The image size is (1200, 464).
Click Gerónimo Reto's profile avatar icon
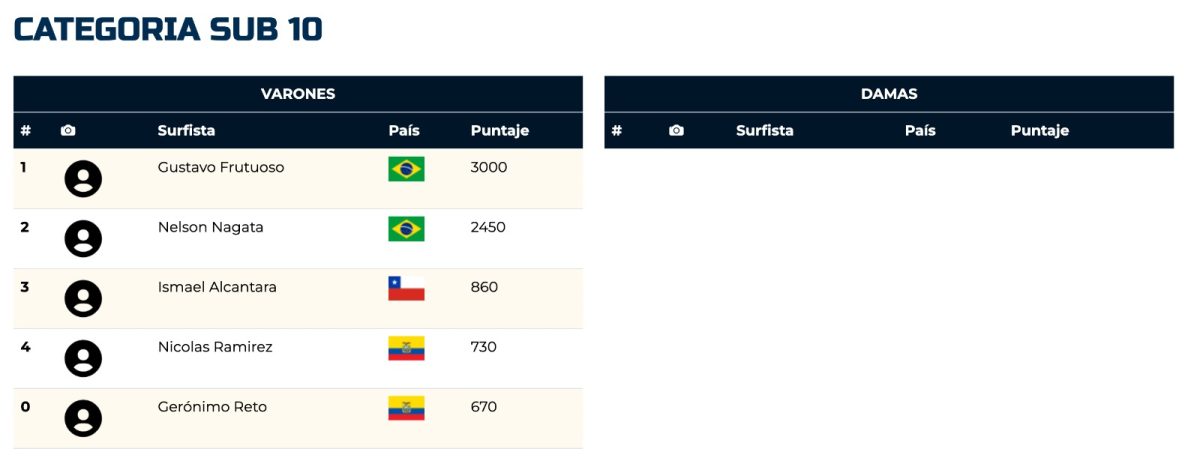click(x=83, y=418)
